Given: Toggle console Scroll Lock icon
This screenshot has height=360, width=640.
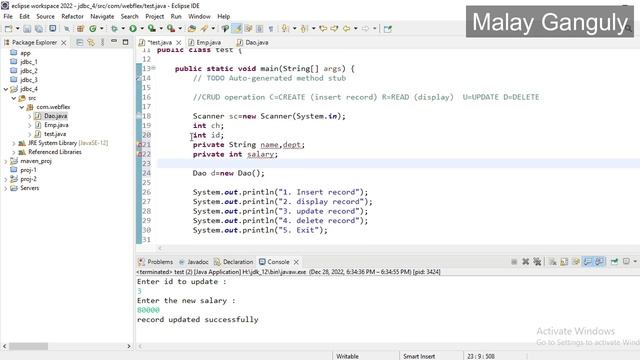Looking at the screenshot, I should click(x=564, y=262).
